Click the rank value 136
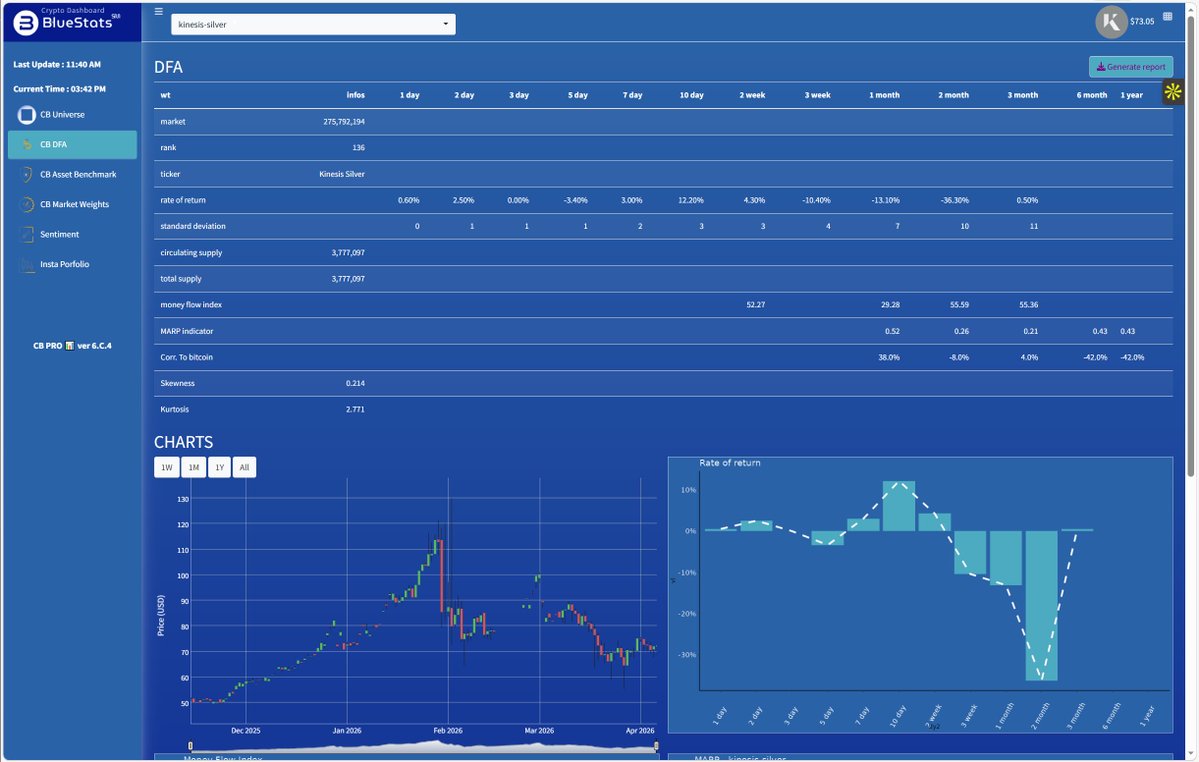This screenshot has width=1199, height=762. click(x=358, y=148)
